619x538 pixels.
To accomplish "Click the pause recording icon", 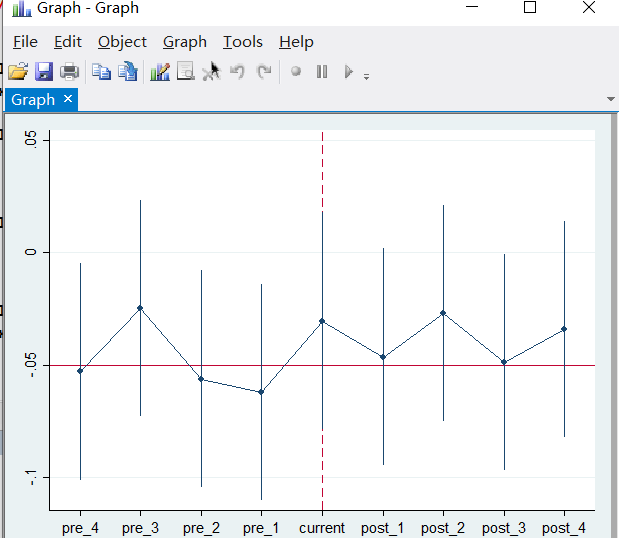I will [x=322, y=71].
